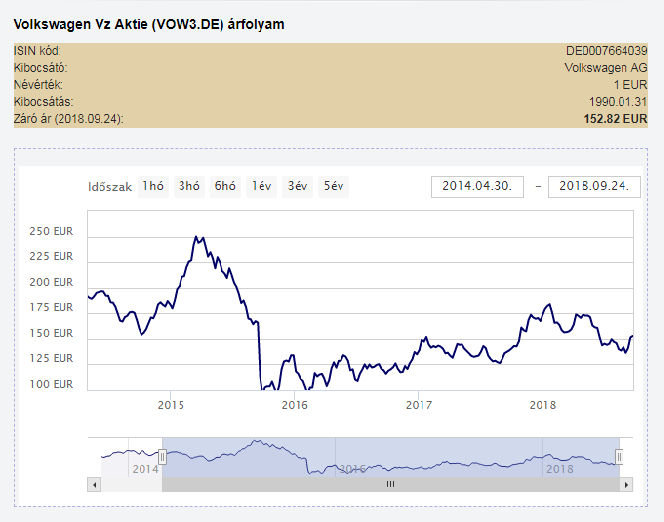Click the 2015 label on the x-axis
This screenshot has width=664, height=522.
pos(171,405)
